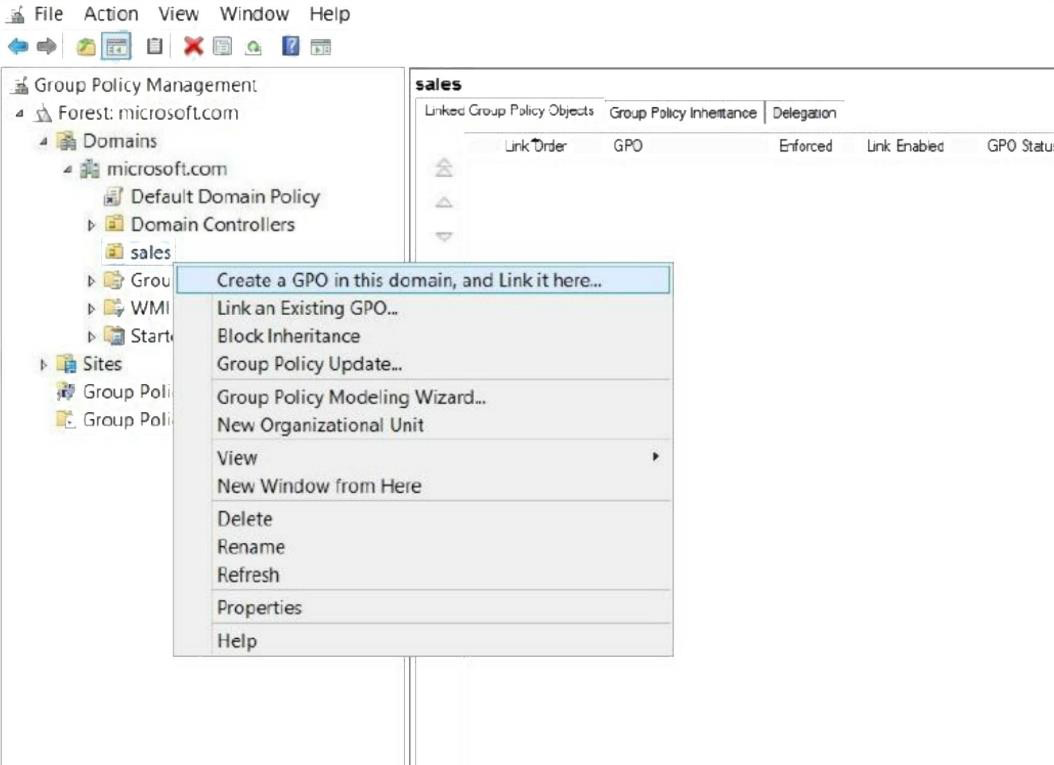Open the Action menu
Viewport: 1054px width, 765px height.
coord(111,14)
